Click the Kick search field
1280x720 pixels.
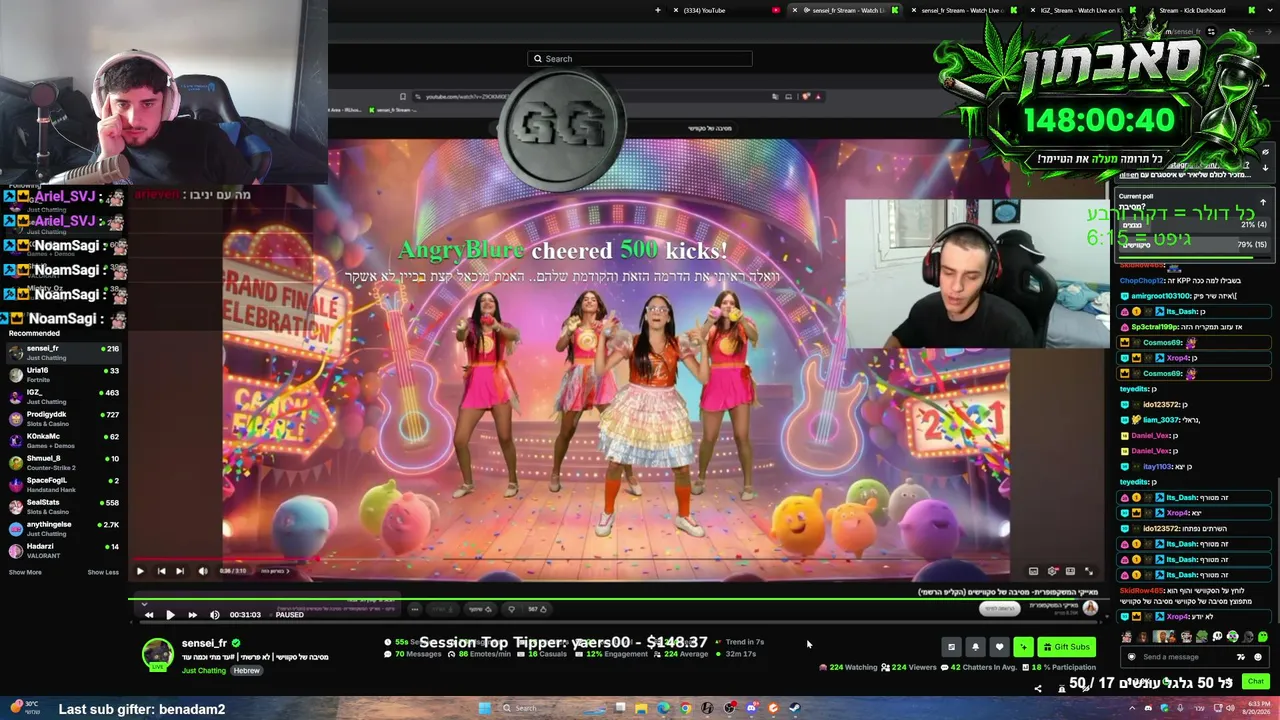pos(640,59)
